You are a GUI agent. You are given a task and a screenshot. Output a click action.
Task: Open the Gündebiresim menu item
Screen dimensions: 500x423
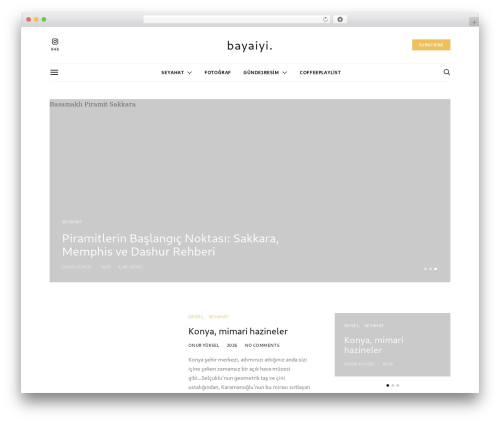(x=261, y=73)
